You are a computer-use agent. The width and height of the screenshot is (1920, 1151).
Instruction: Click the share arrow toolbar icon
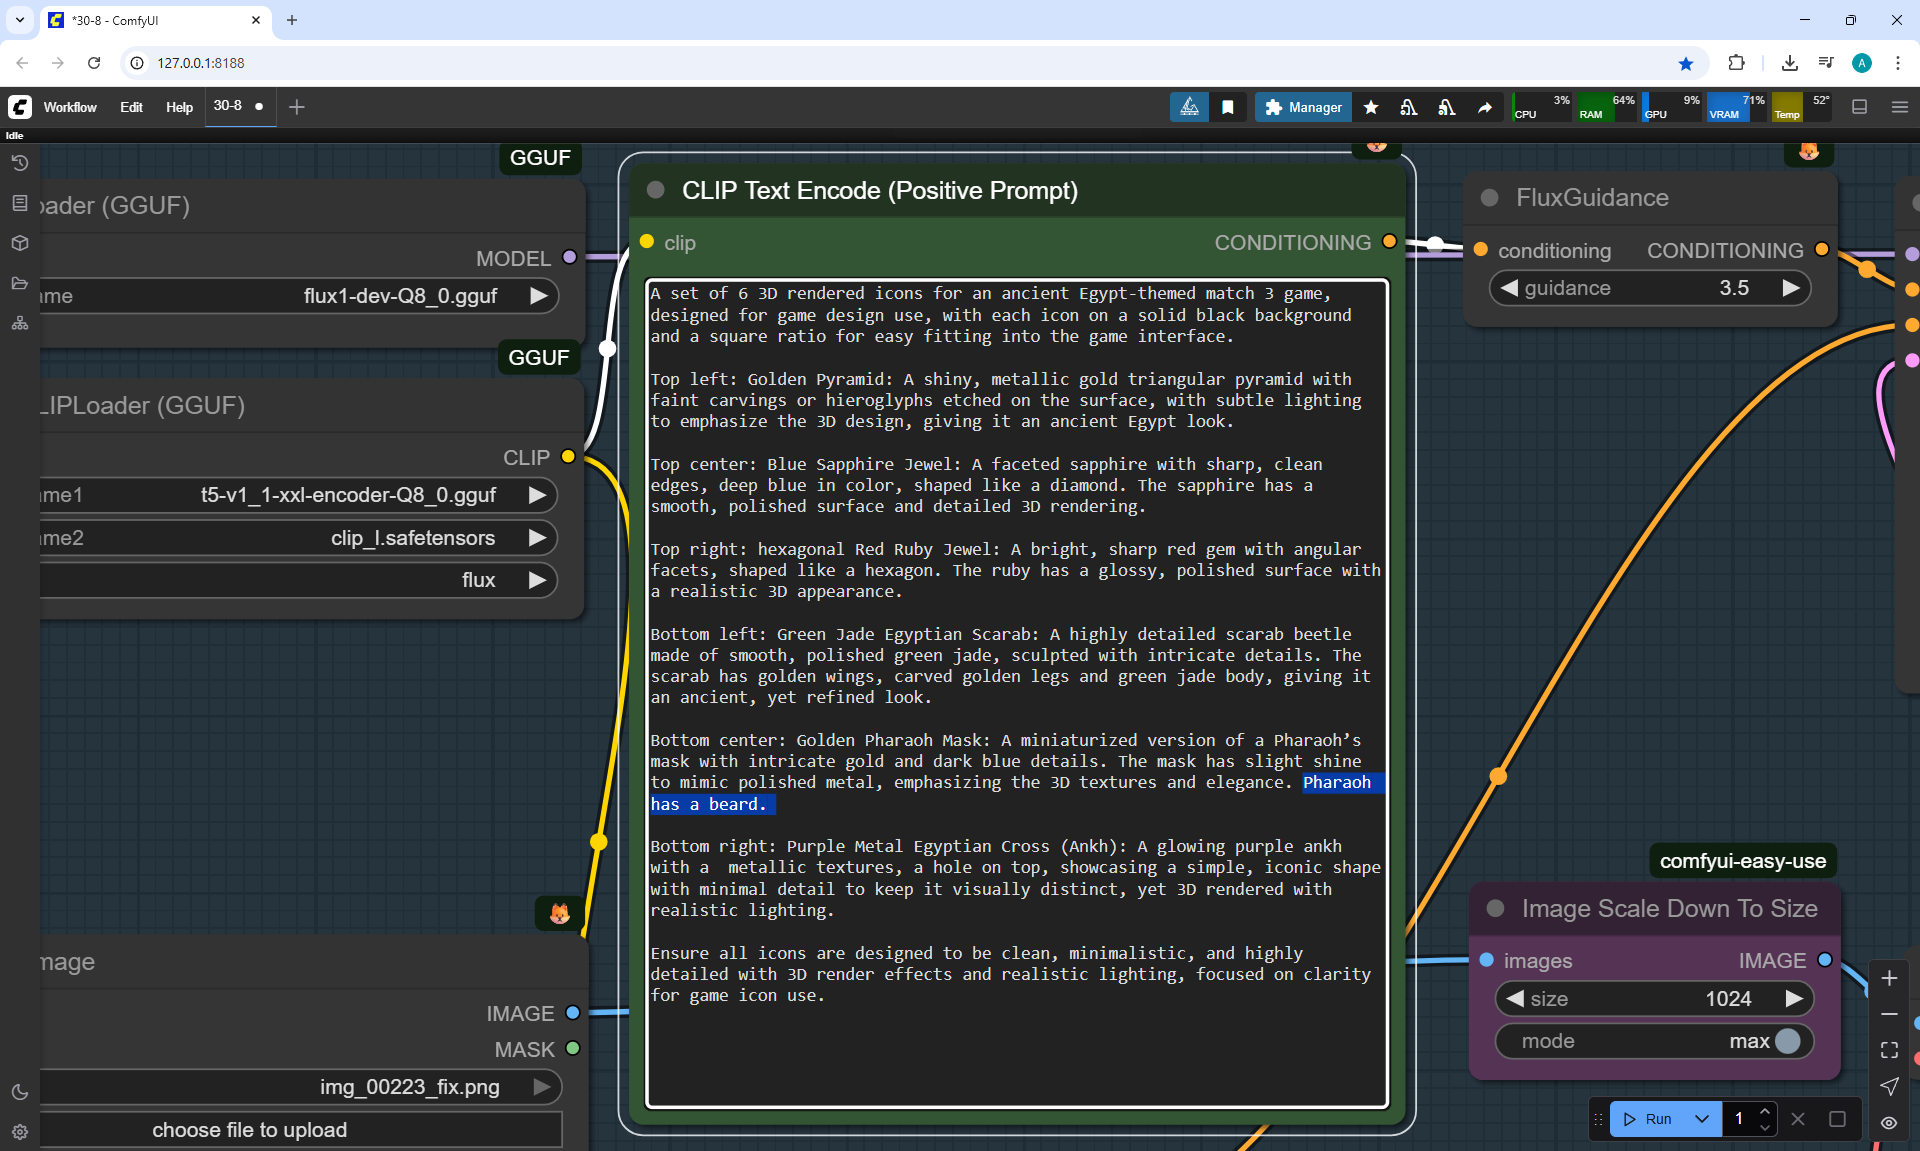(1485, 107)
